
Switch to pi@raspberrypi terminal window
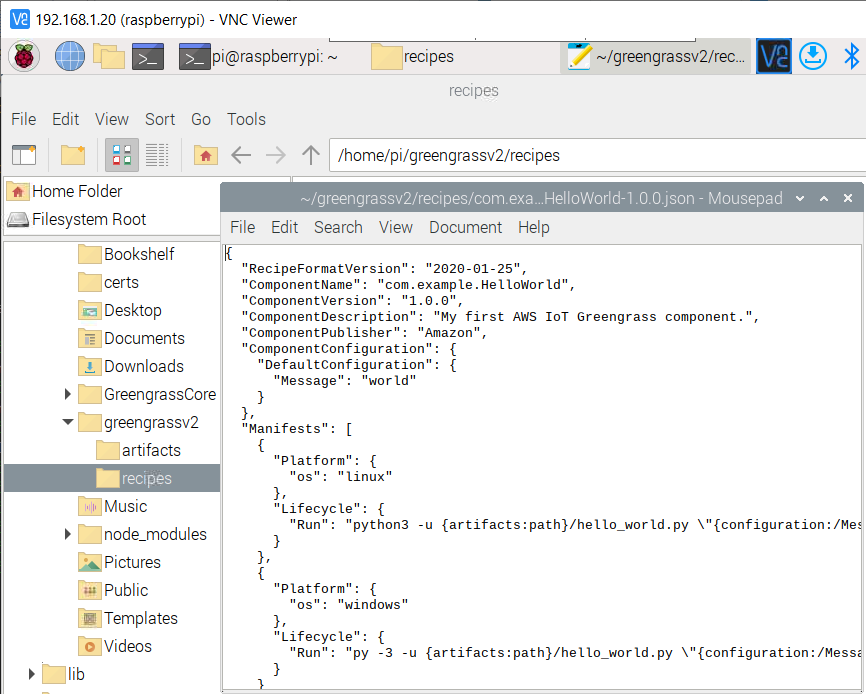258,56
